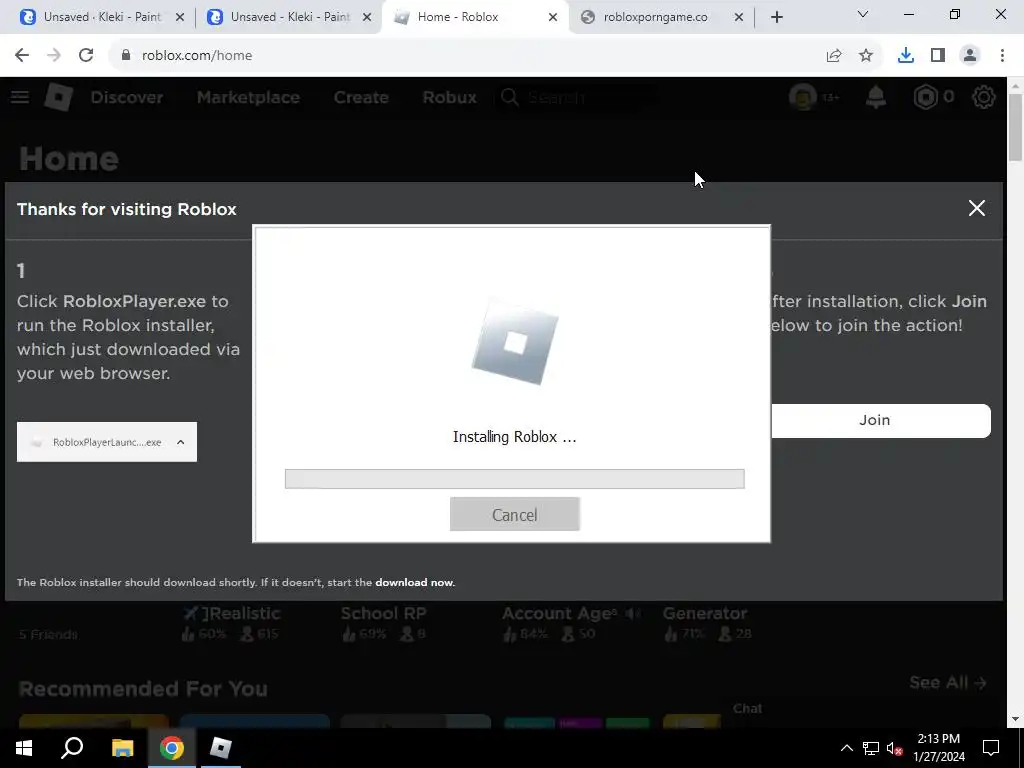The width and height of the screenshot is (1024, 768).
Task: Click Chrome icon in taskbar
Action: [171, 748]
